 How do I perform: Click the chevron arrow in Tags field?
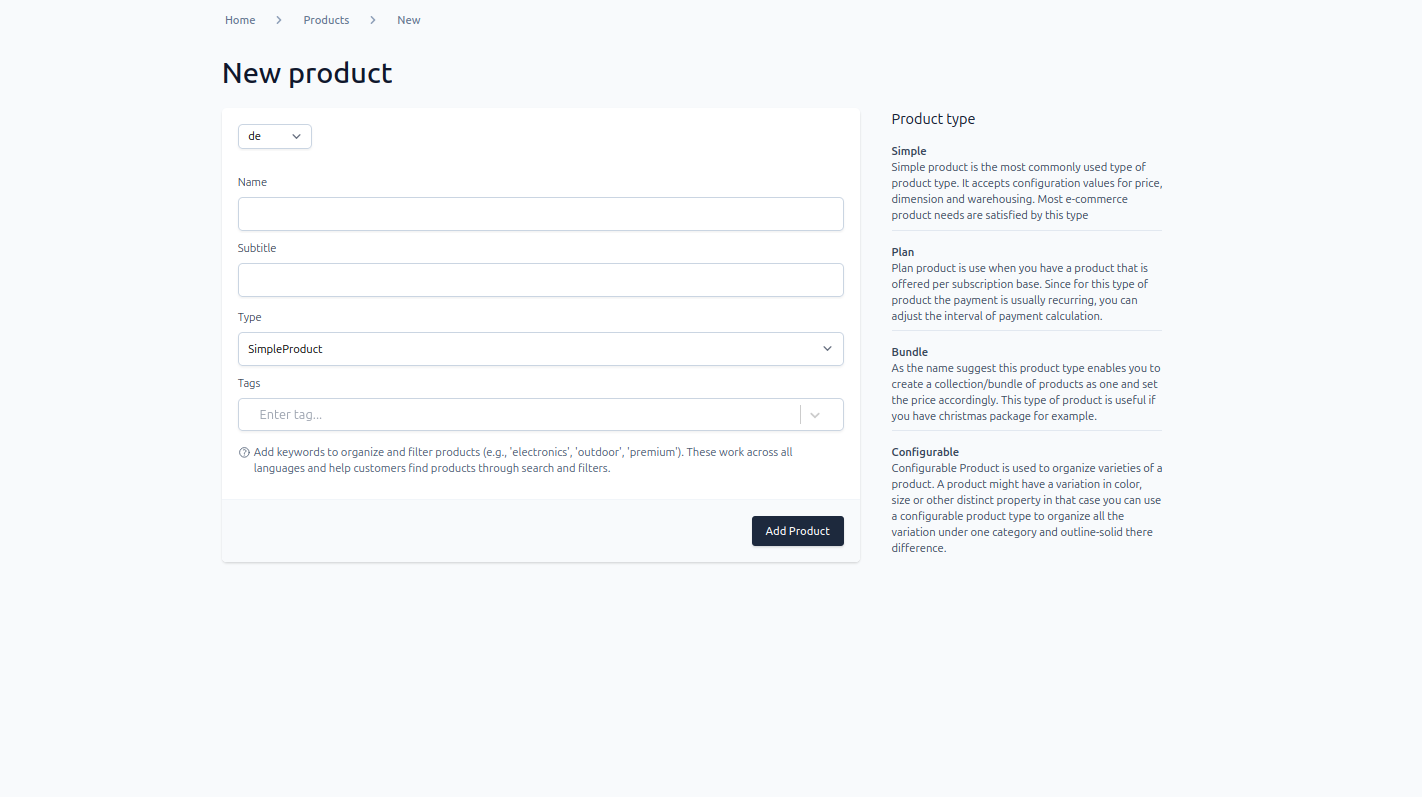point(815,415)
